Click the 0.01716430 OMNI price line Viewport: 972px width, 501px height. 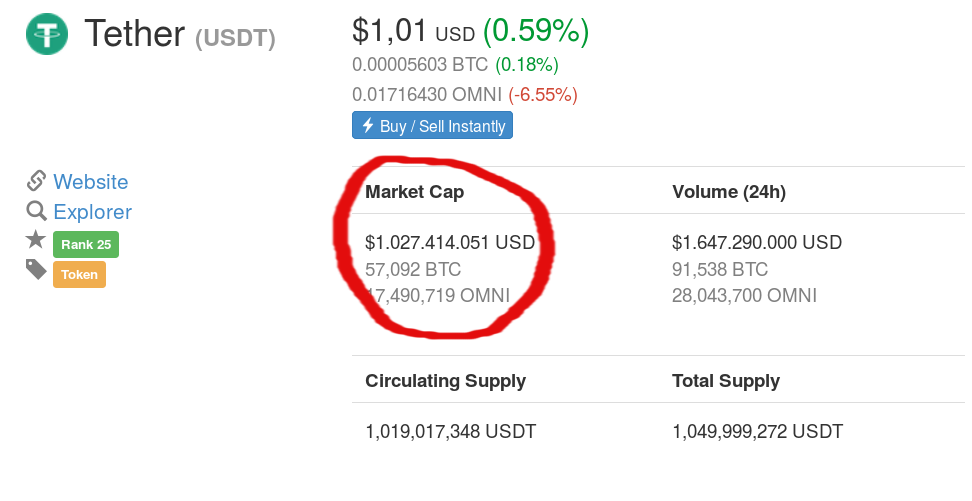[426, 94]
